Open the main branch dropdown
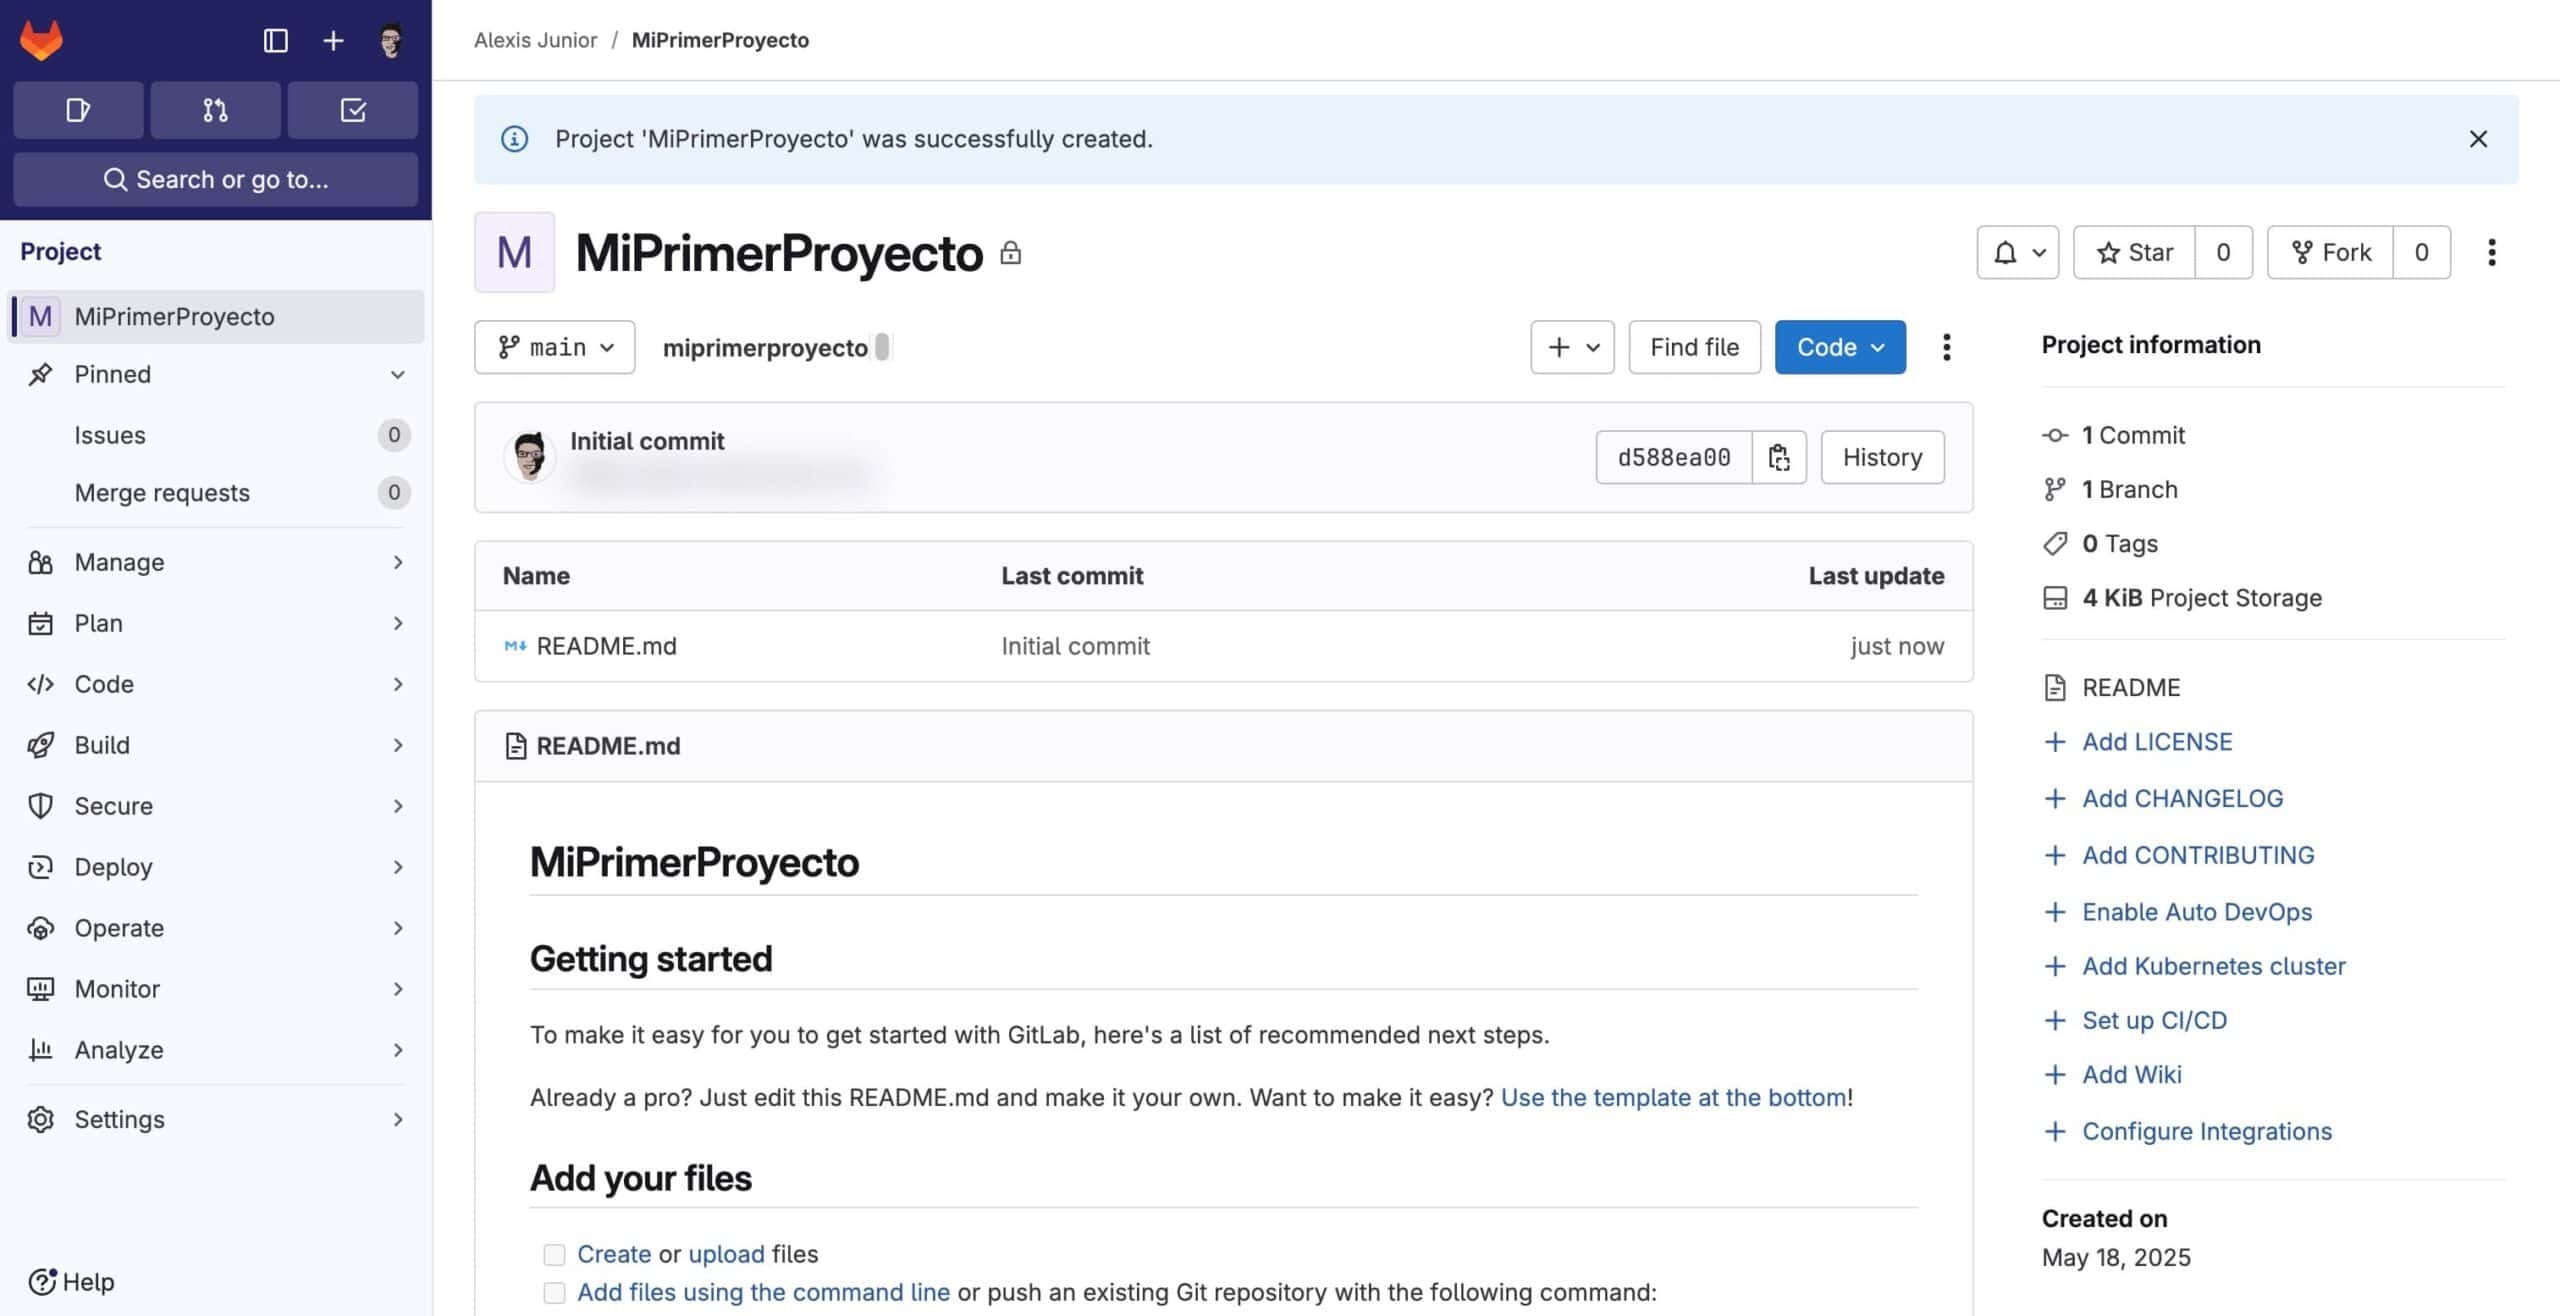 coord(554,347)
